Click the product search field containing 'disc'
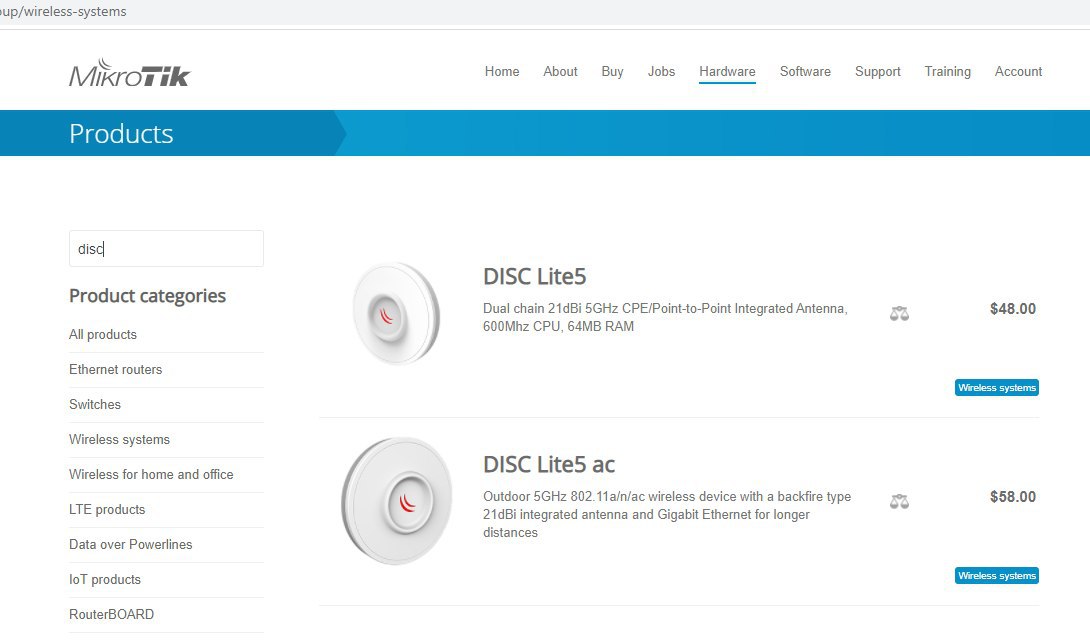The image size is (1090, 640). point(166,249)
